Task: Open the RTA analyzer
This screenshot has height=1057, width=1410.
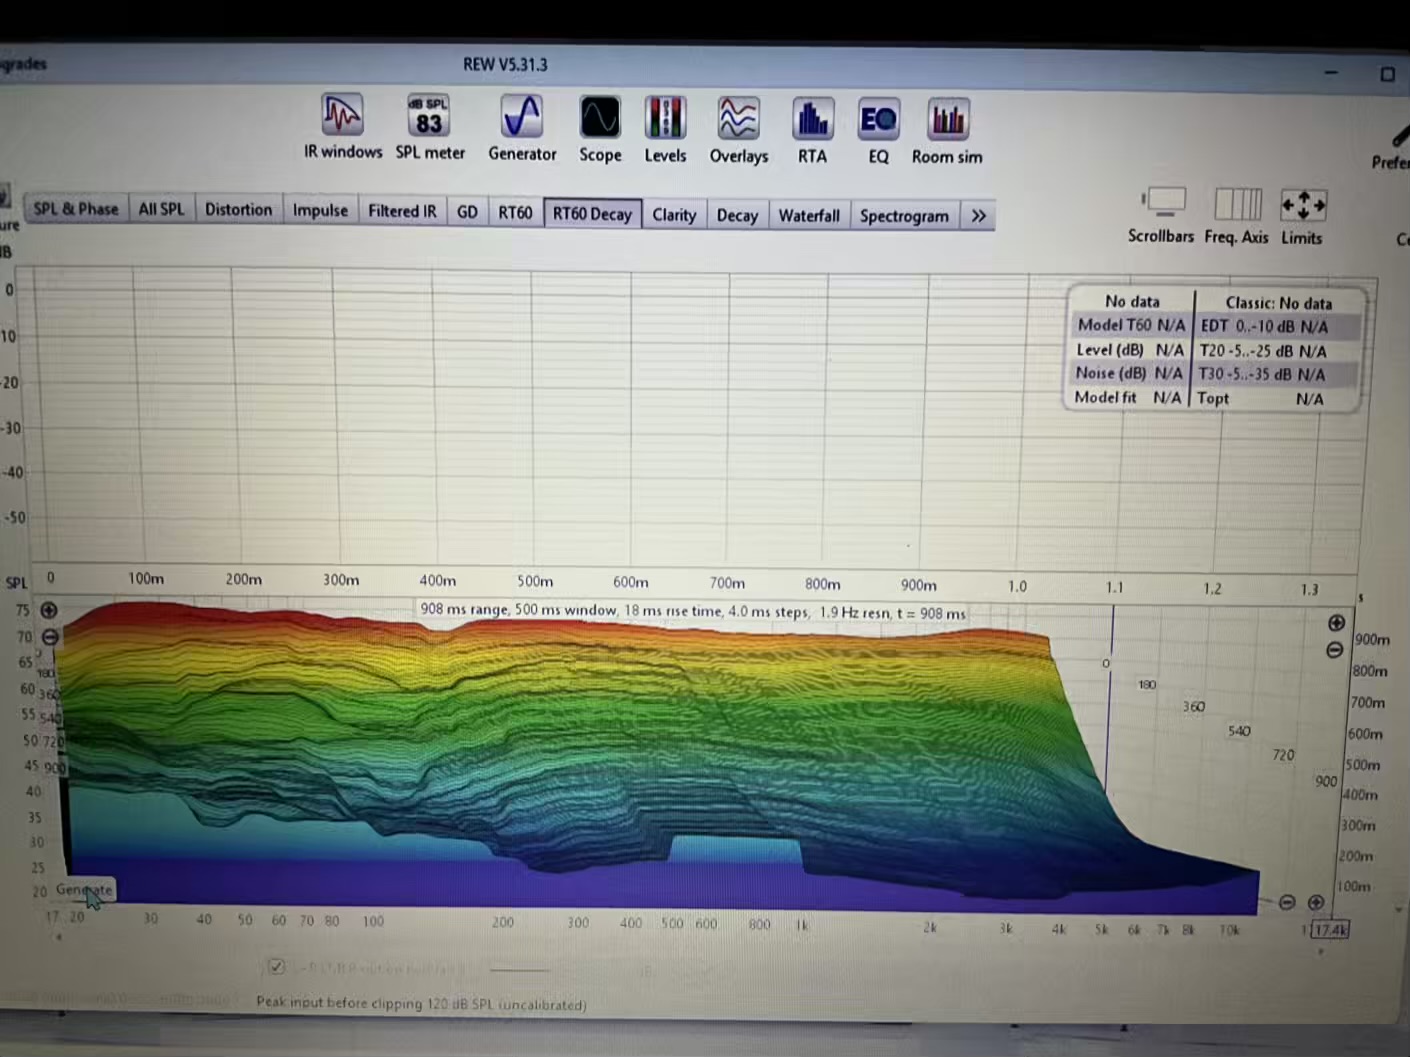Action: (x=812, y=121)
